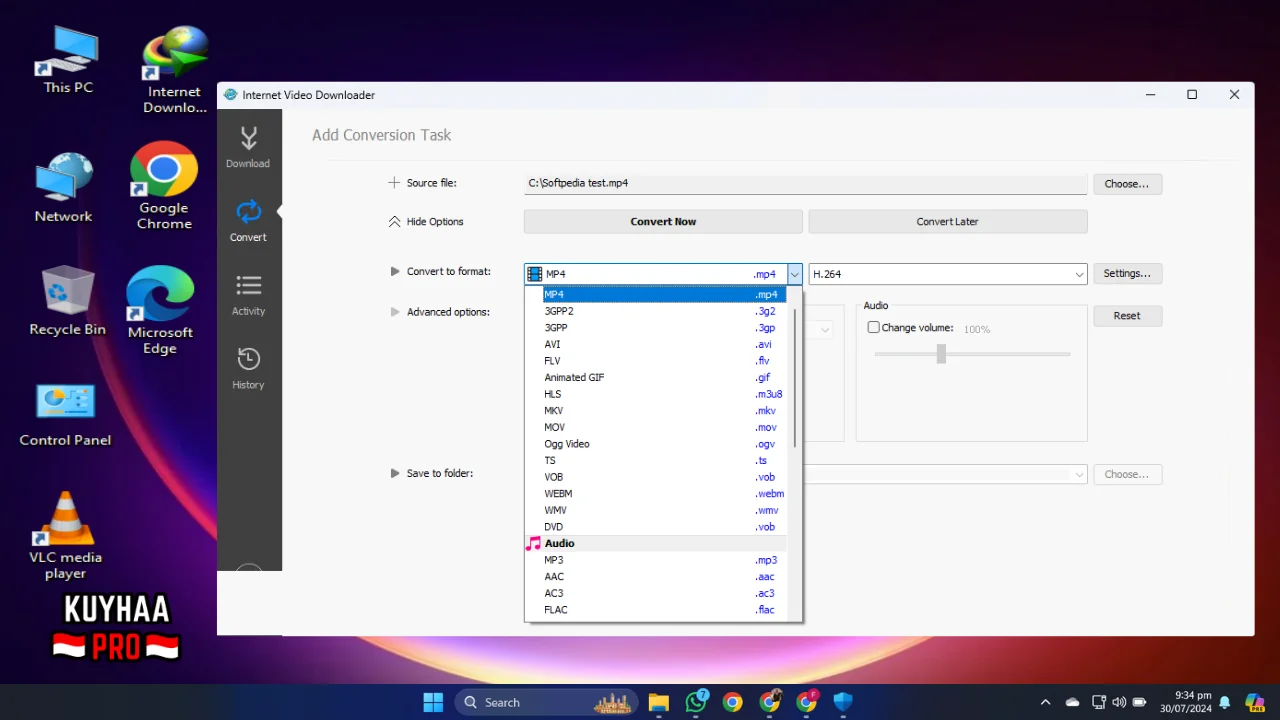Open Network desktop icon
The width and height of the screenshot is (1280, 720).
pos(63,188)
